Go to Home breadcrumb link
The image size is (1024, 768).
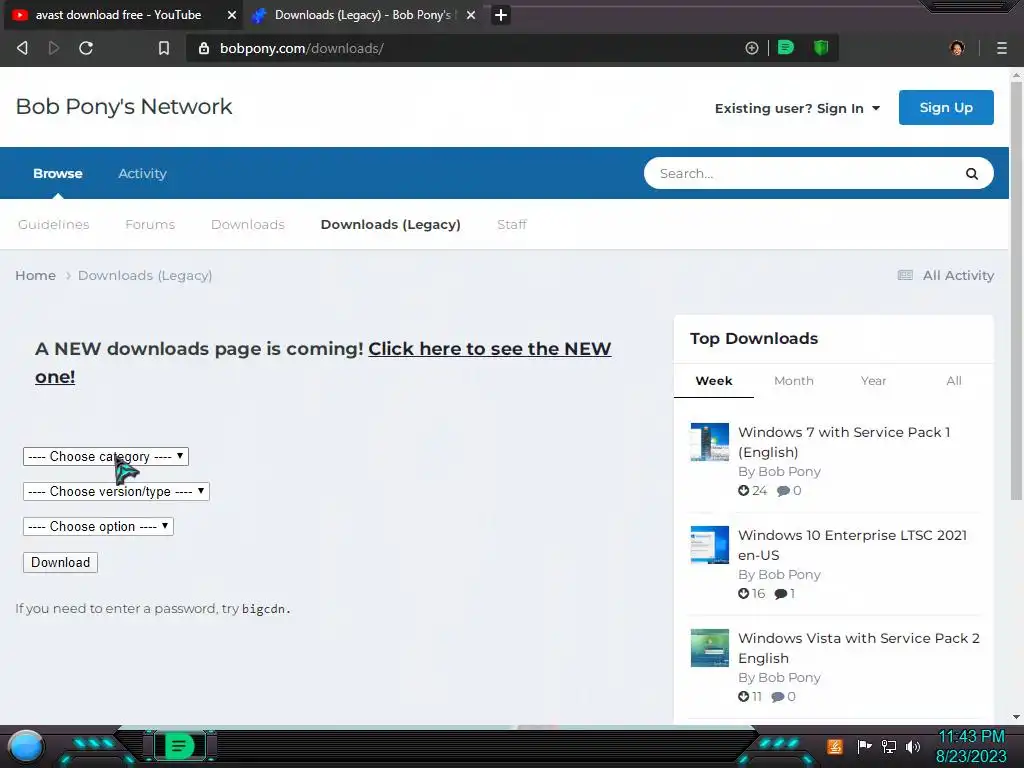[x=35, y=276]
